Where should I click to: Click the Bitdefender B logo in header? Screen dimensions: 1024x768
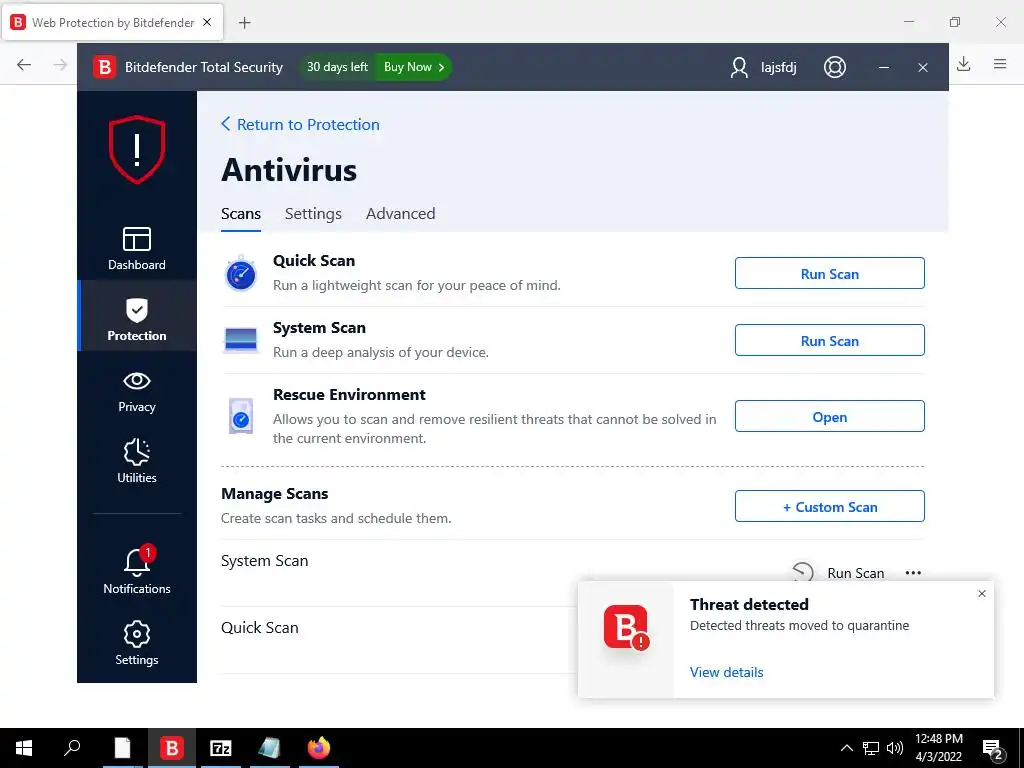coord(104,67)
